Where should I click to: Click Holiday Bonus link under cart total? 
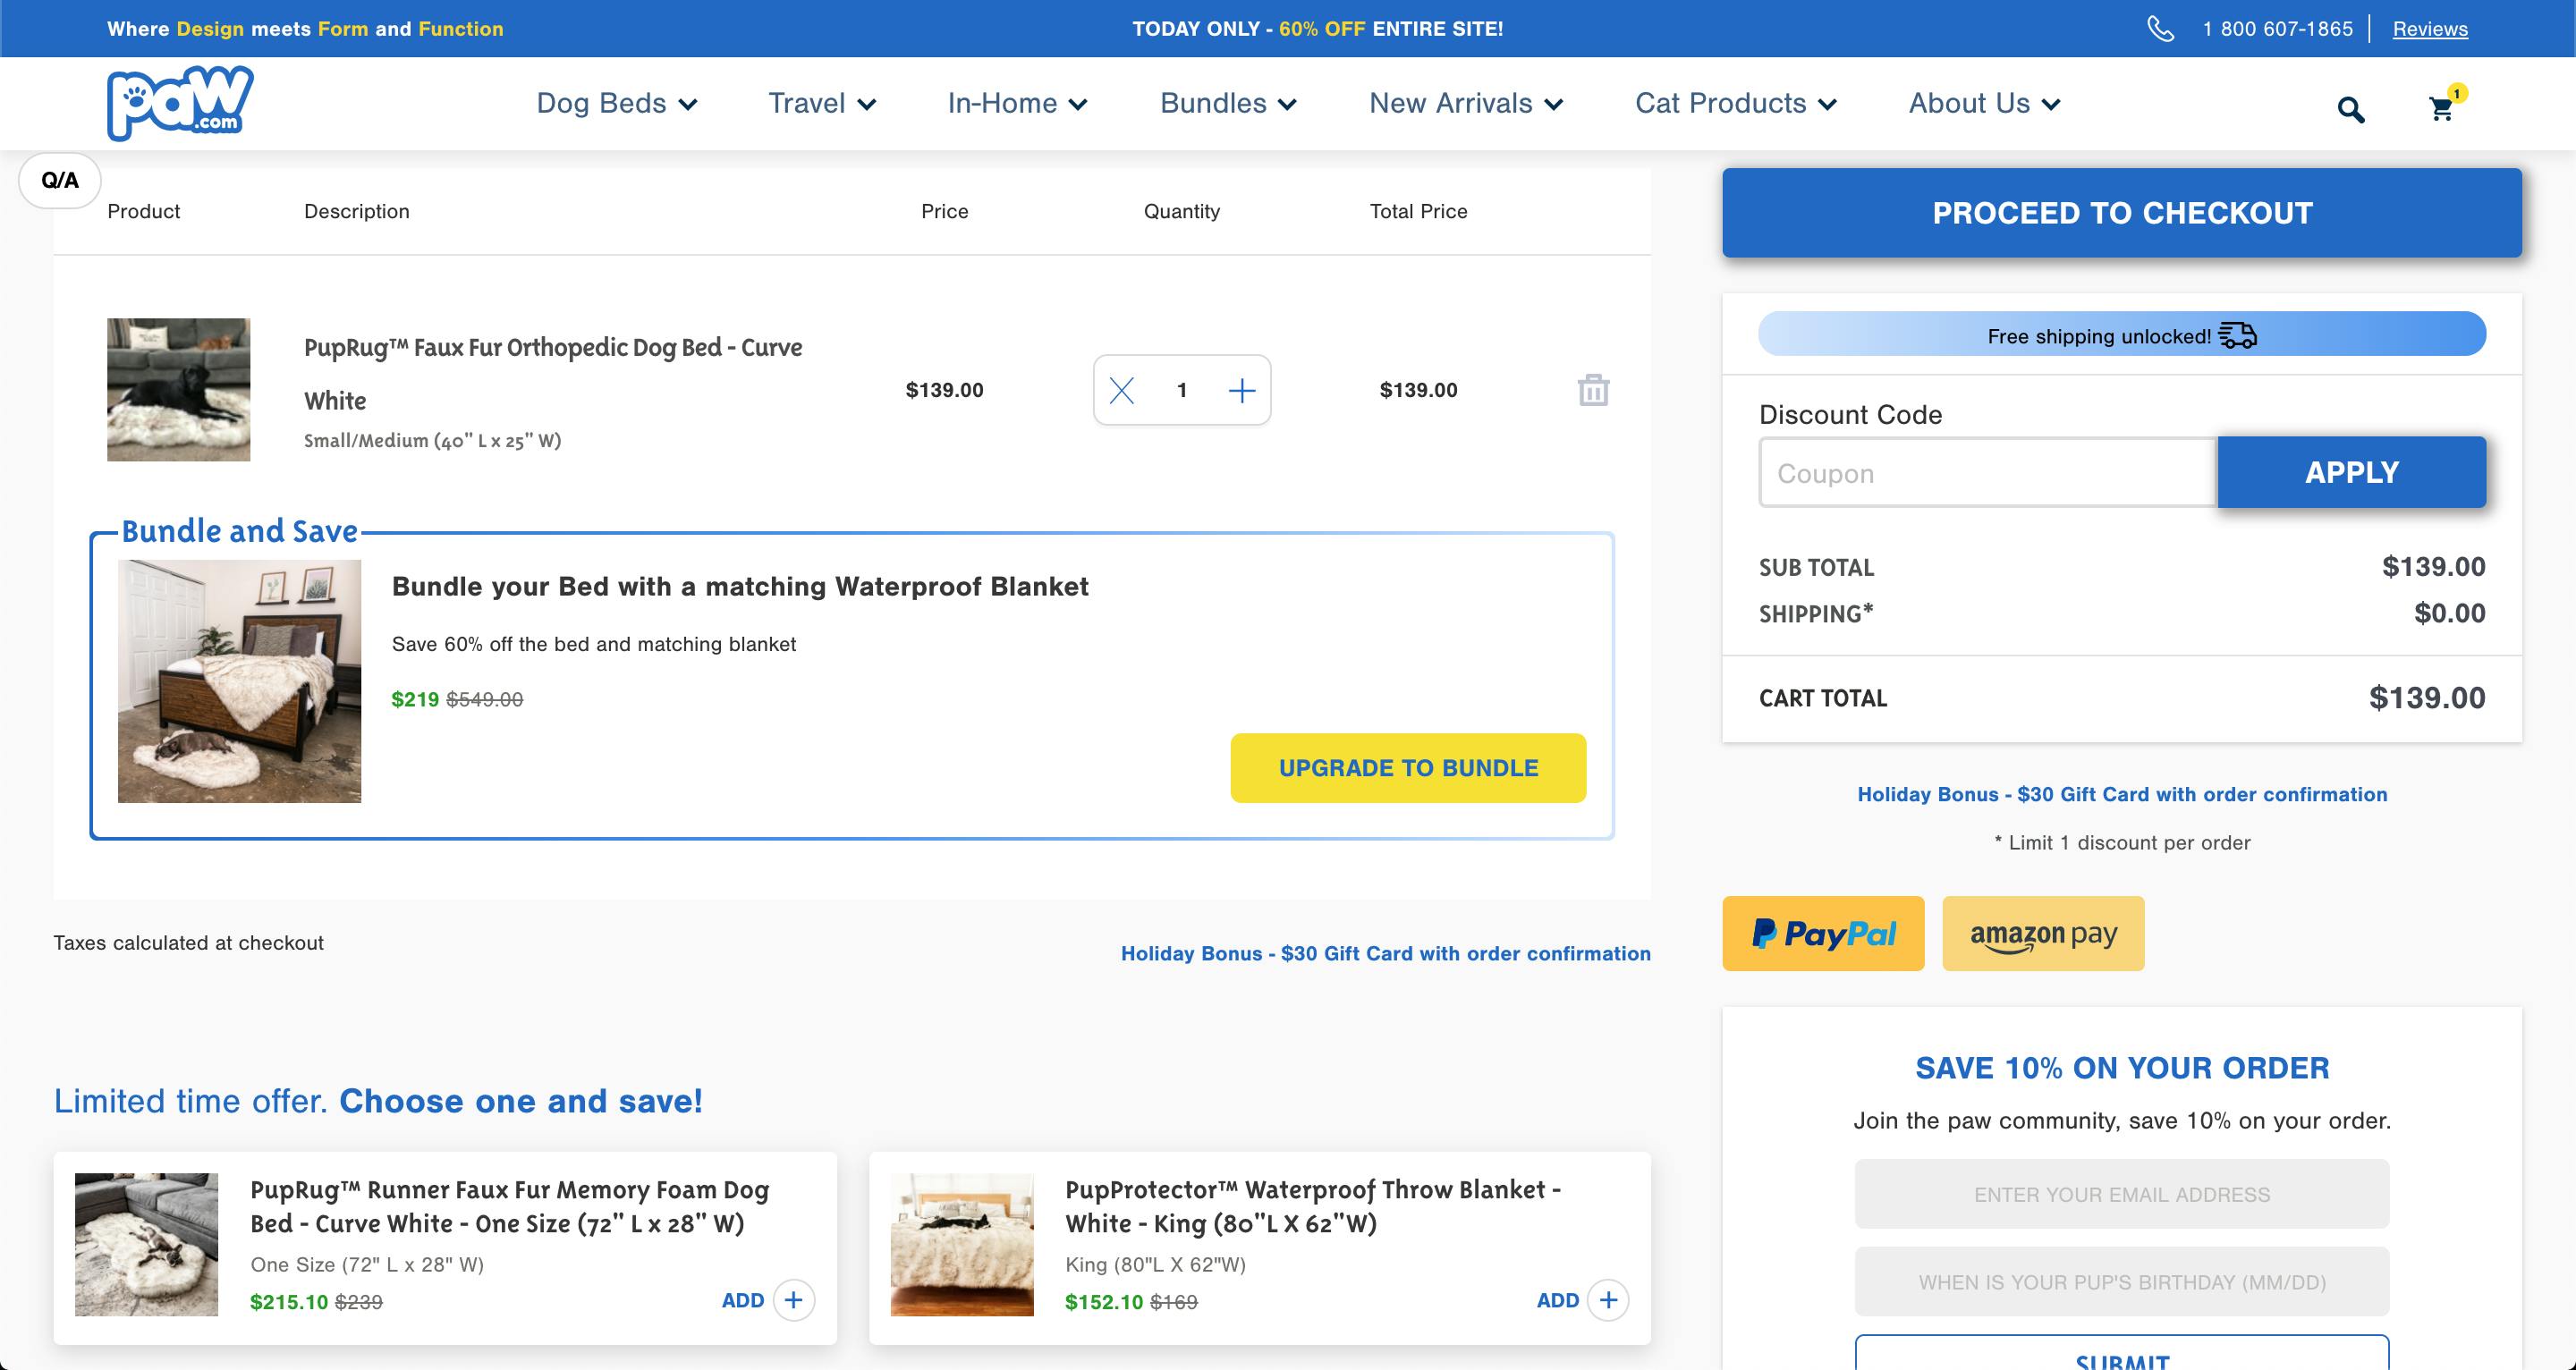(x=2122, y=794)
